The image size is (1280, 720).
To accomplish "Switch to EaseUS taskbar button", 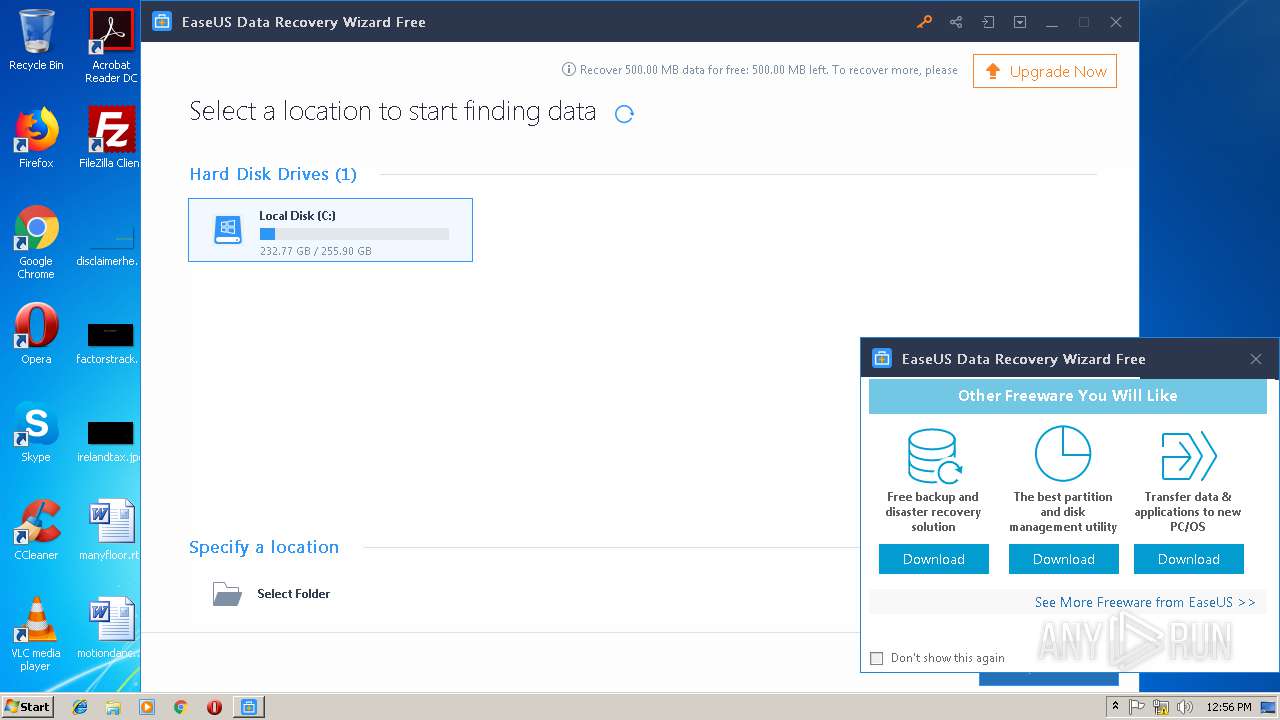I will [249, 707].
